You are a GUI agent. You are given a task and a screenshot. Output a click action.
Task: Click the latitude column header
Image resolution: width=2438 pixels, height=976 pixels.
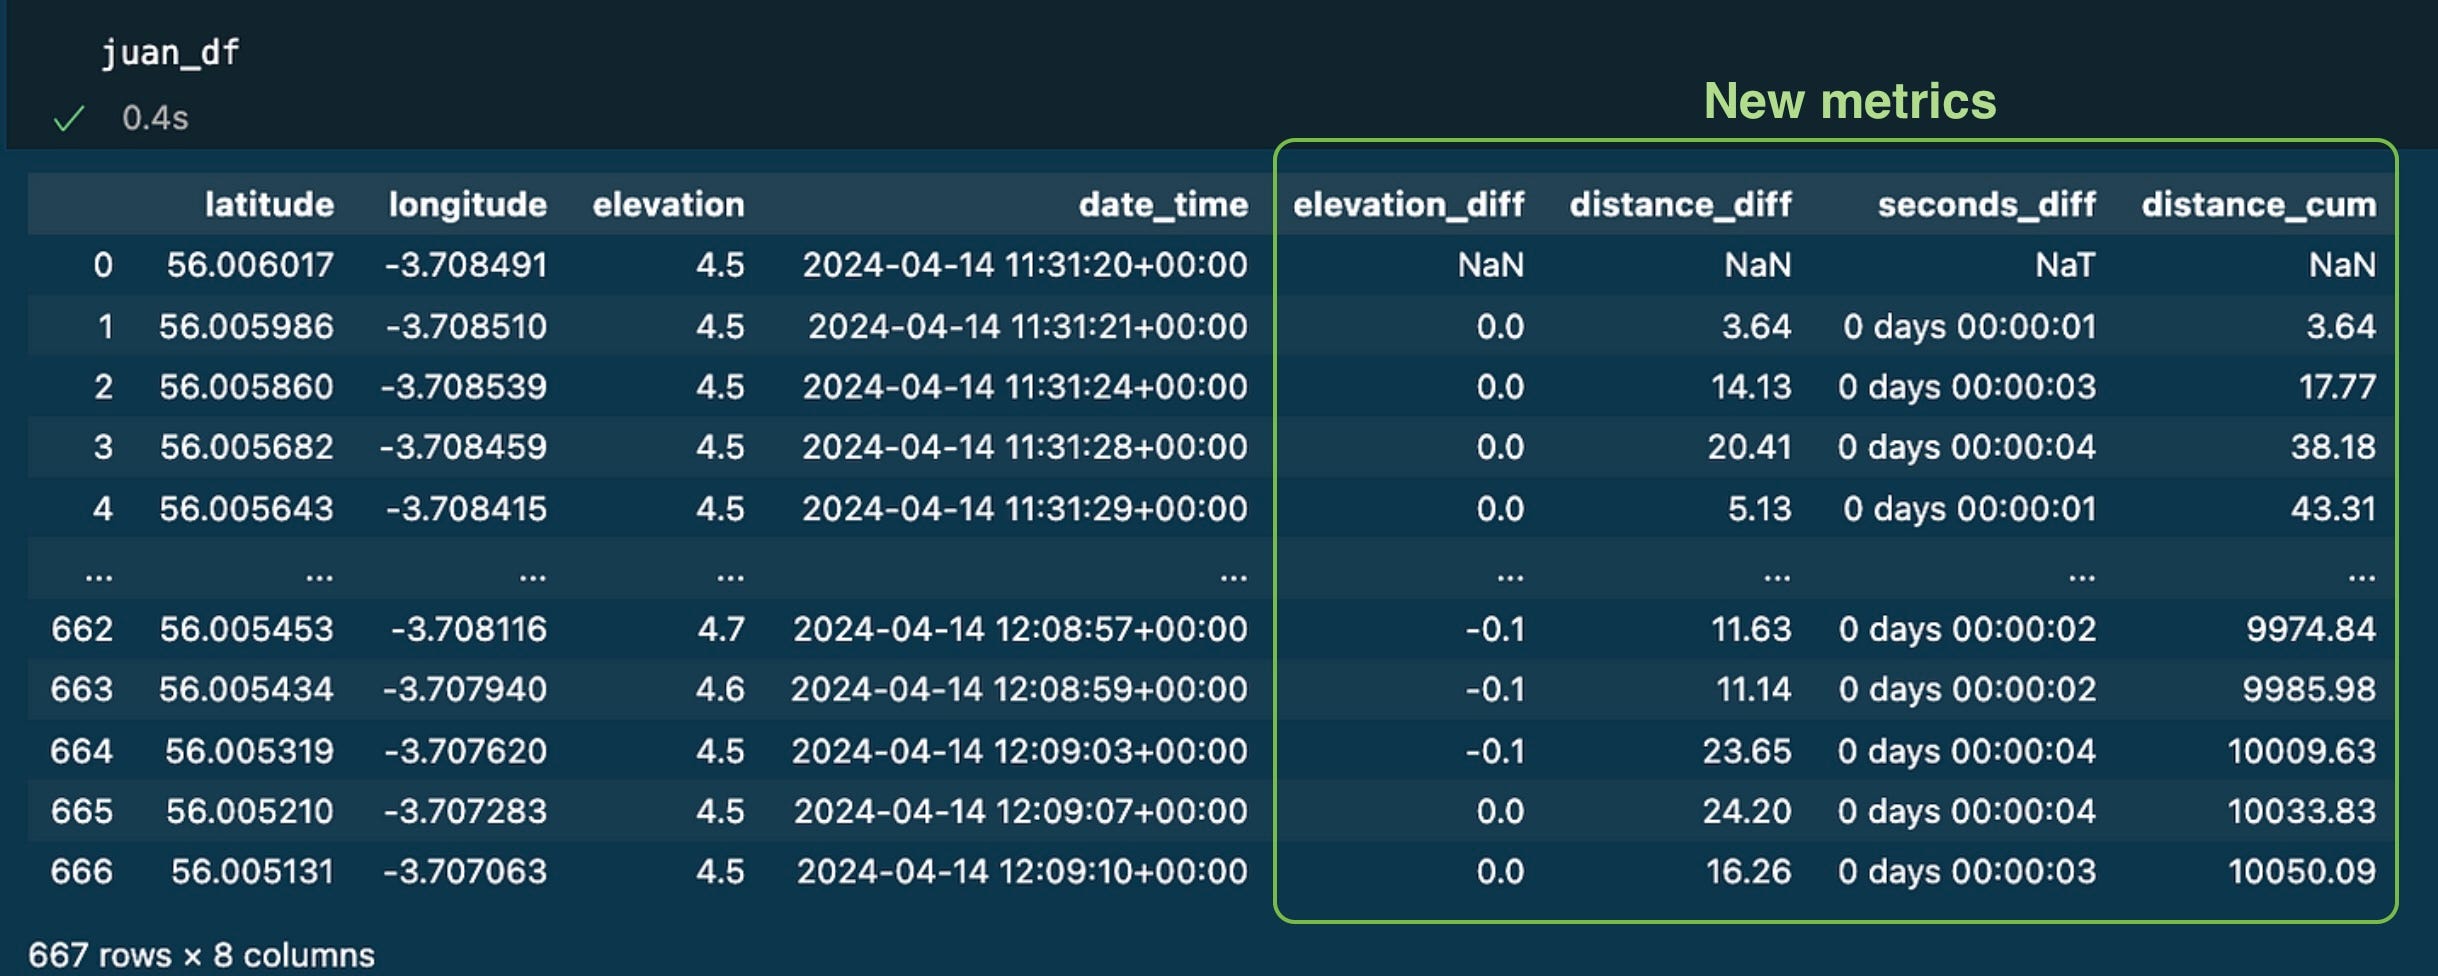point(269,204)
